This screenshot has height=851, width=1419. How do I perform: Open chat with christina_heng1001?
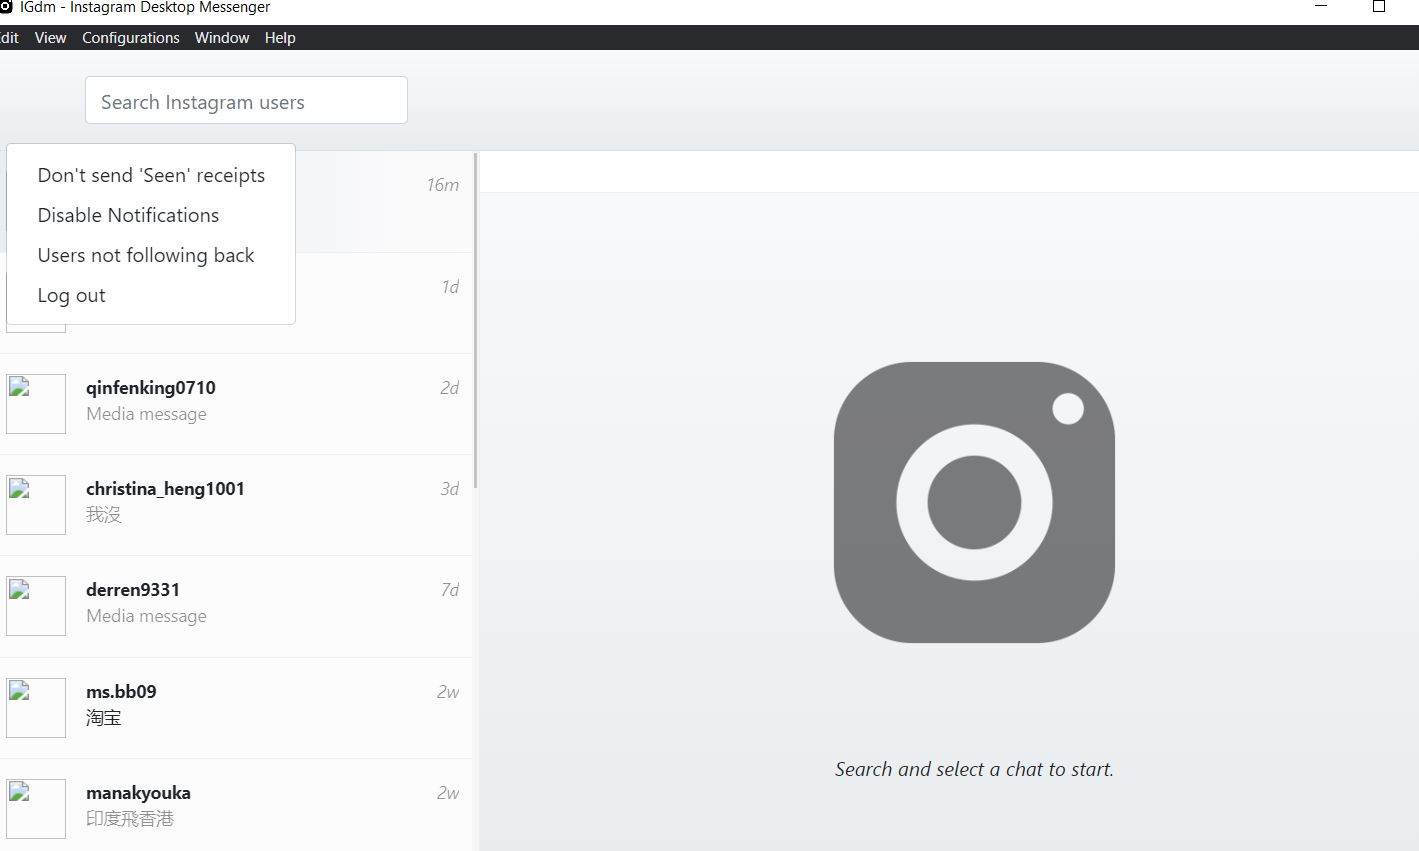236,505
